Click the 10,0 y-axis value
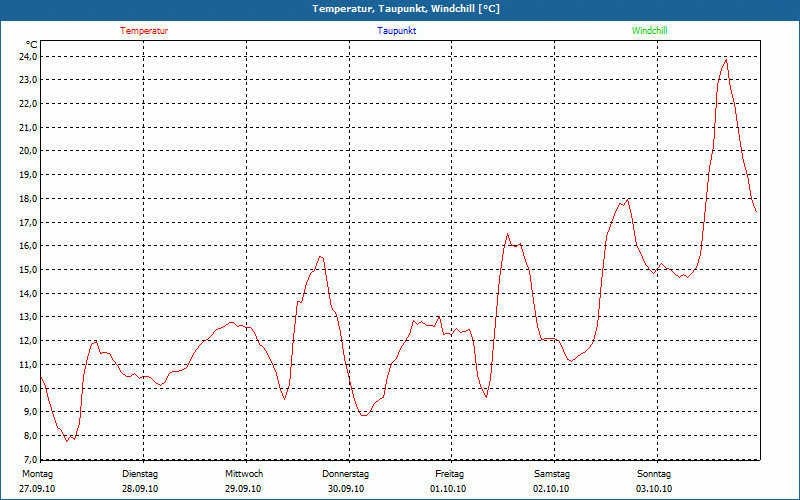This screenshot has width=800, height=500. click(28, 388)
